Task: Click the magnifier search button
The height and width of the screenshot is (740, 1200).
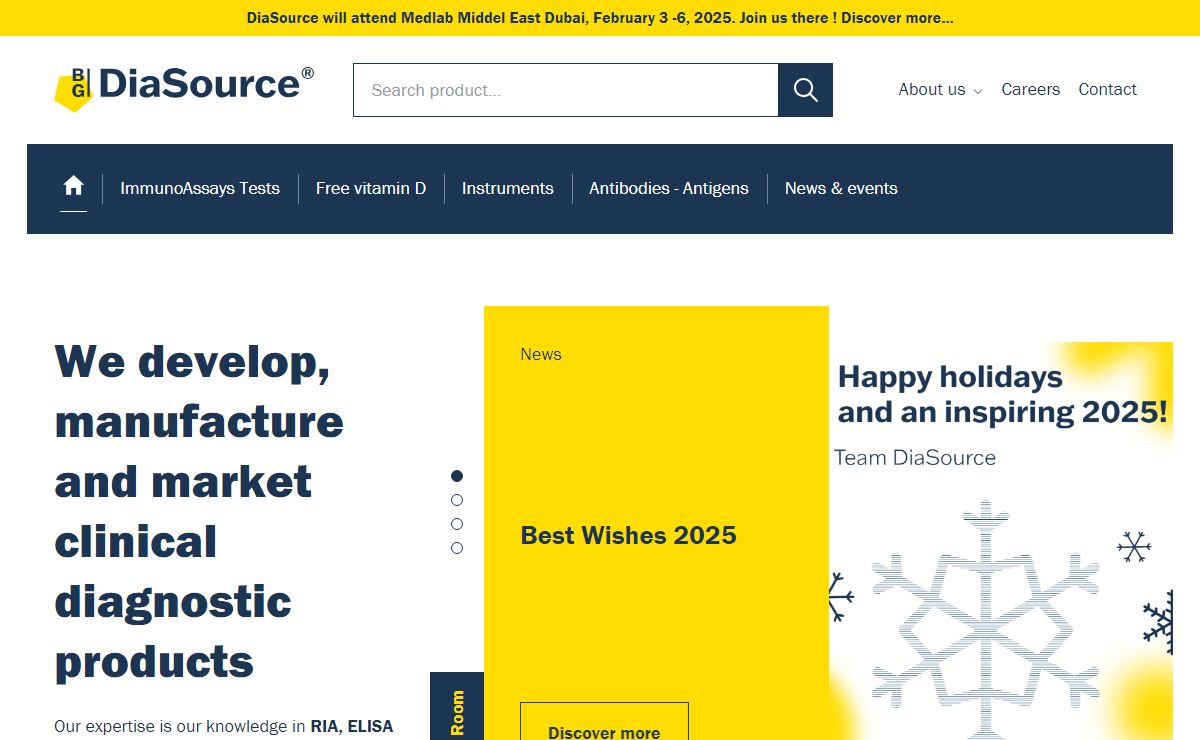Action: [x=806, y=90]
